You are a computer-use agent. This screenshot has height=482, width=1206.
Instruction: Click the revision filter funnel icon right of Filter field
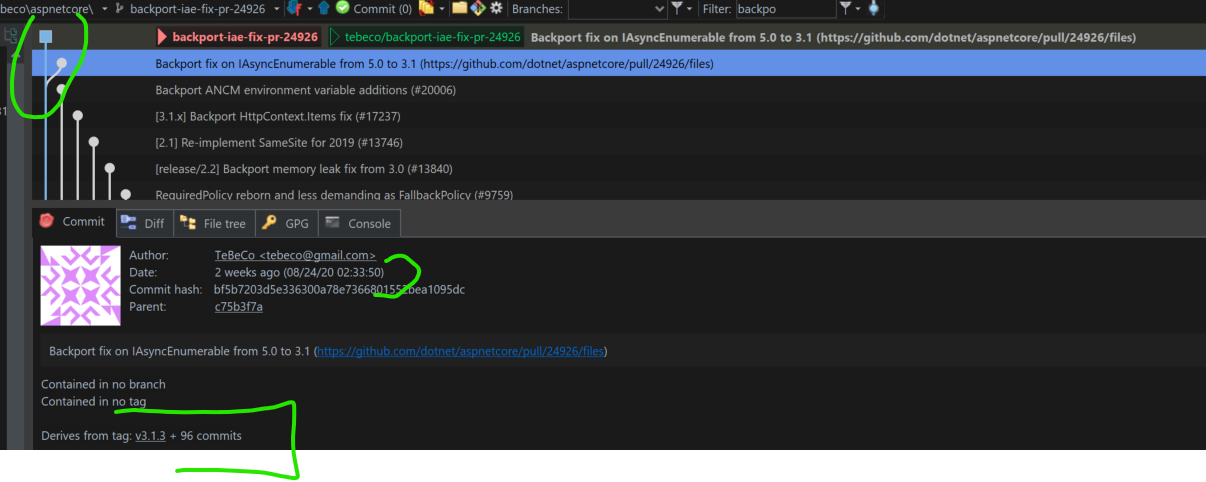tap(846, 8)
